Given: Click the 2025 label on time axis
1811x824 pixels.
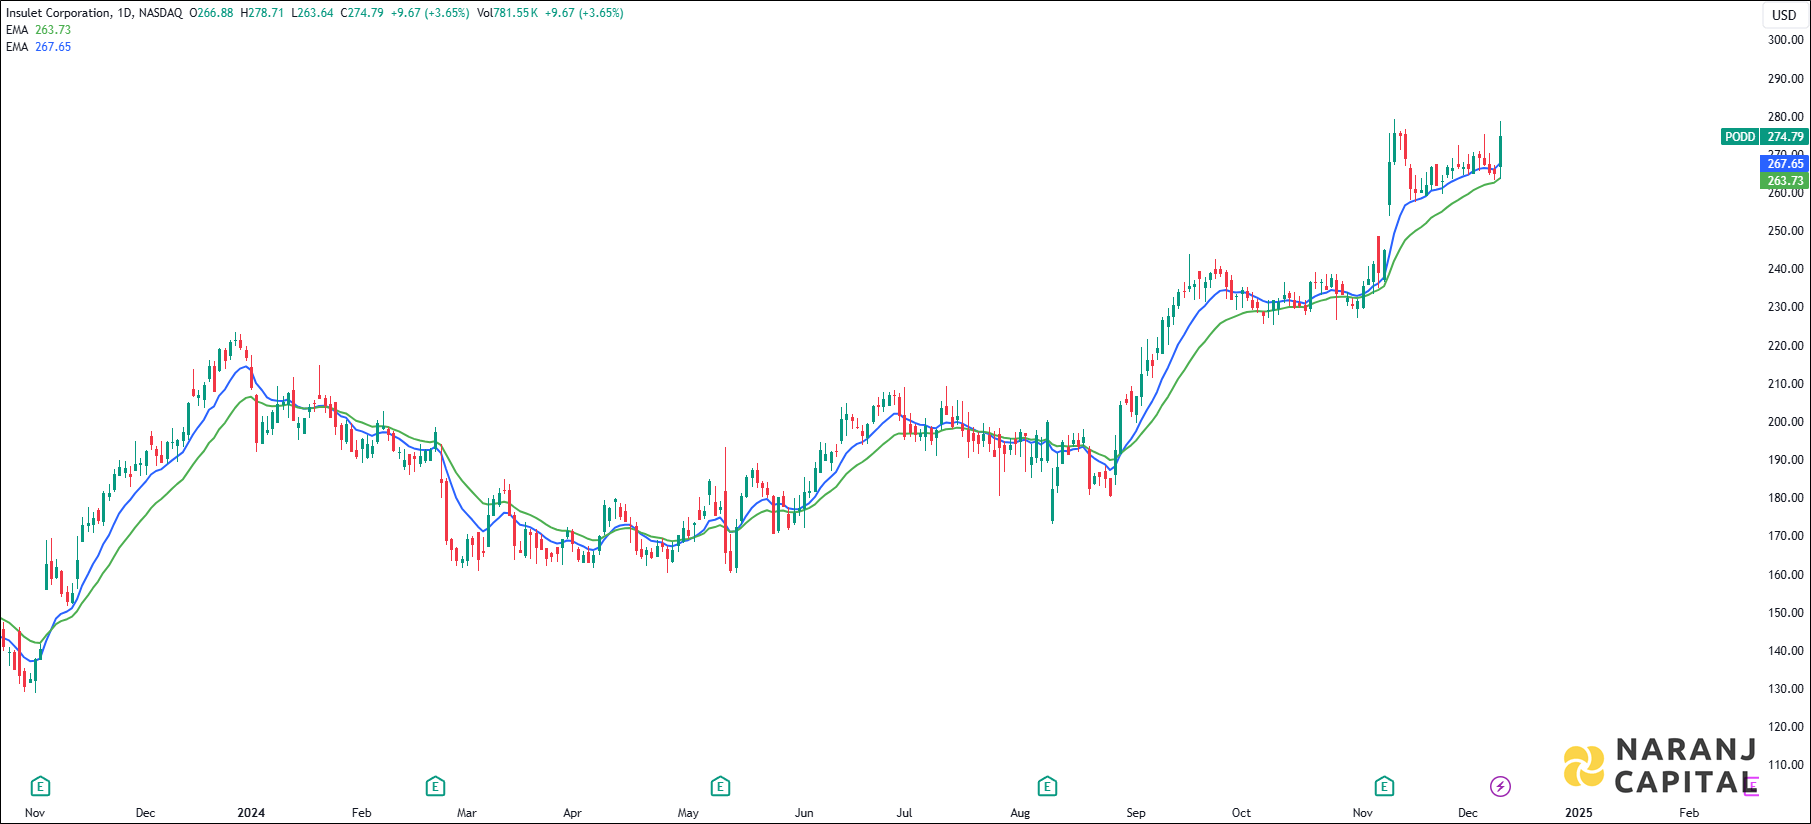Looking at the screenshot, I should [x=1579, y=813].
